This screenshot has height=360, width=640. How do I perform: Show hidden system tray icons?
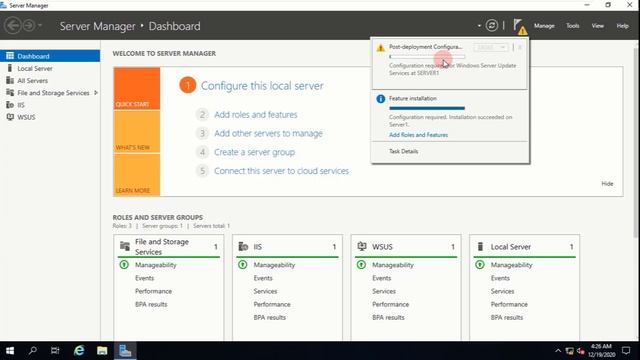(x=558, y=351)
